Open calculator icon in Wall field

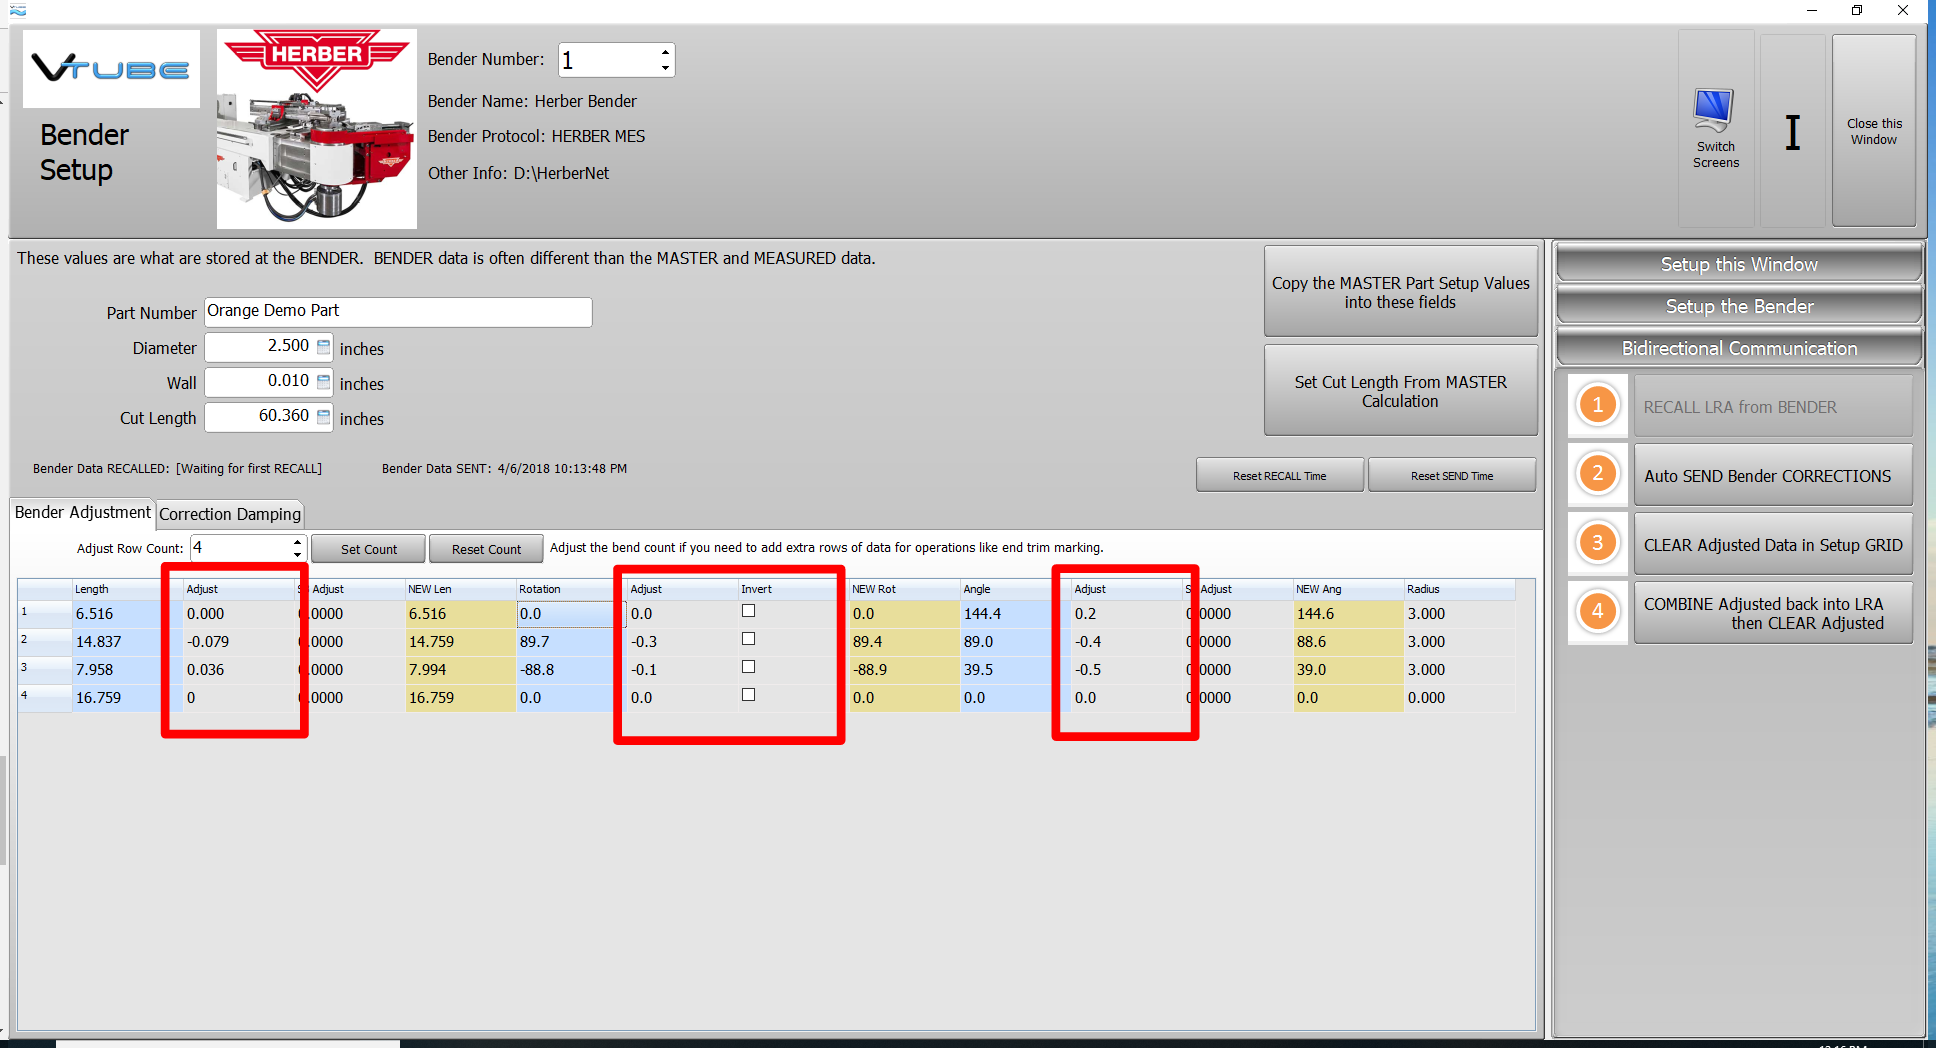pos(323,382)
